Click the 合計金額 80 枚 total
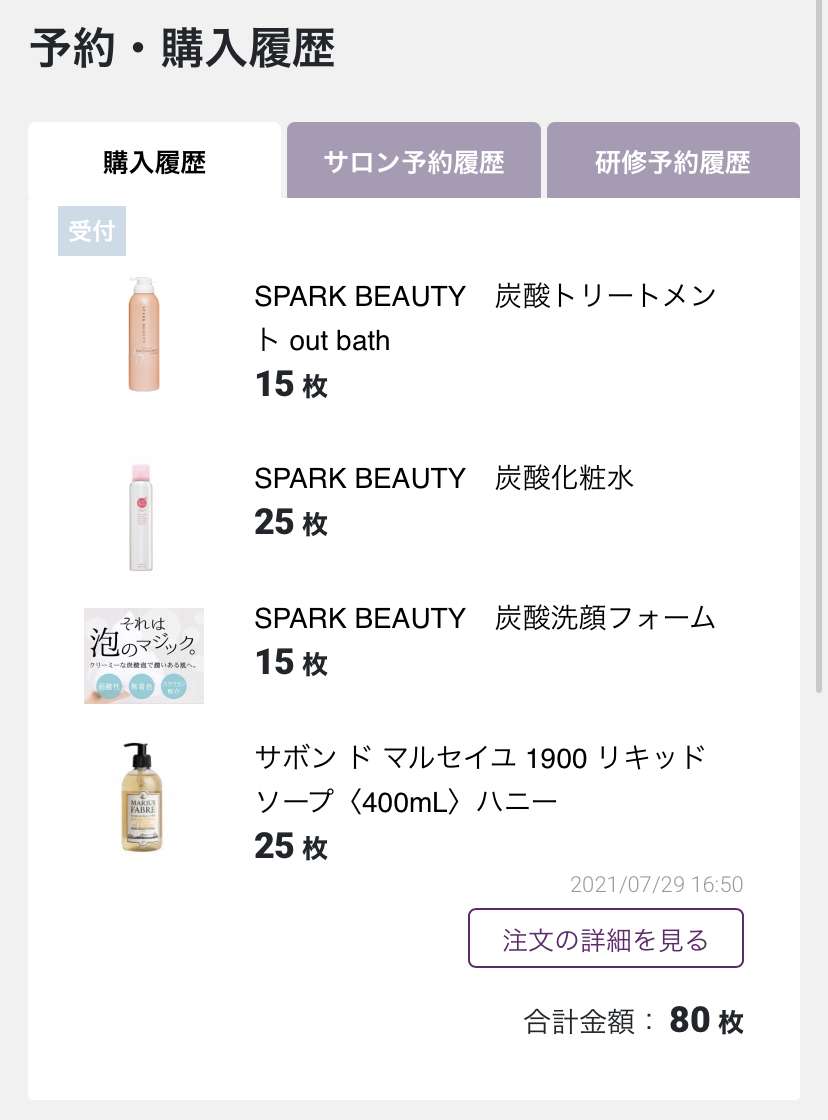Screen dimensions: 828x1120 633,1021
